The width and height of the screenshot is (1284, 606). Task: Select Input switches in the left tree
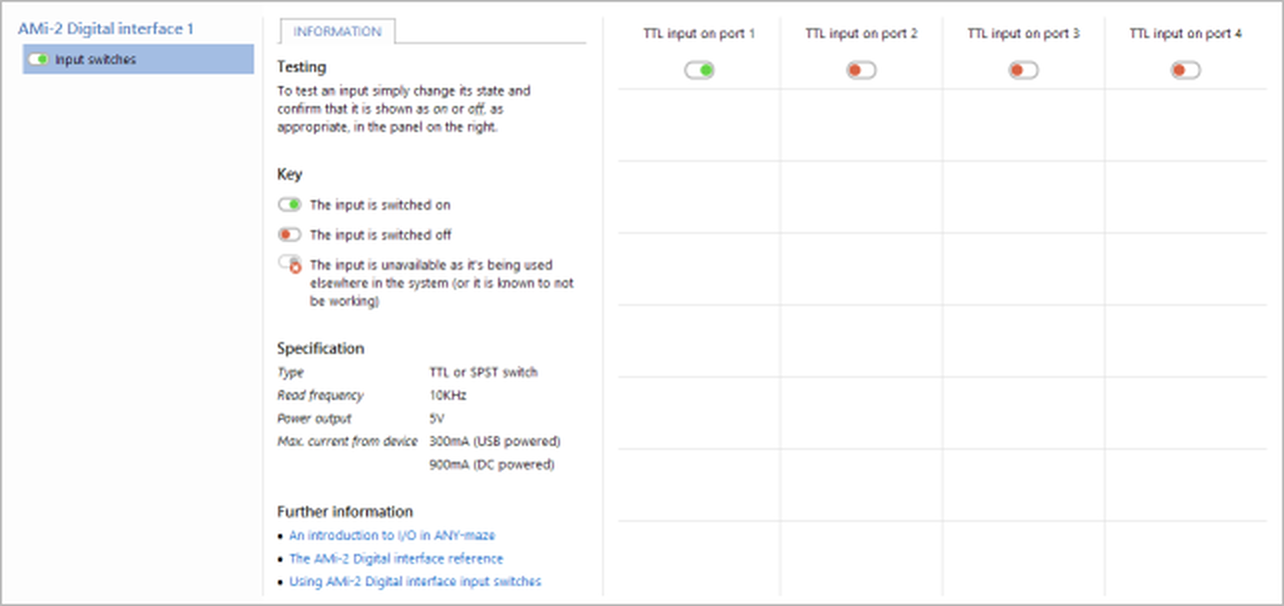click(x=96, y=59)
